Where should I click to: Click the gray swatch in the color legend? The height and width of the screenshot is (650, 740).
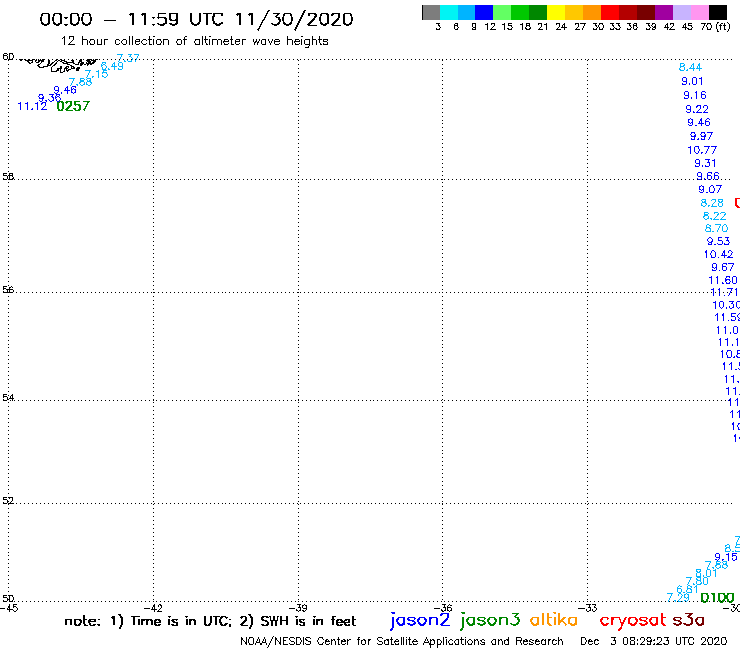click(431, 12)
